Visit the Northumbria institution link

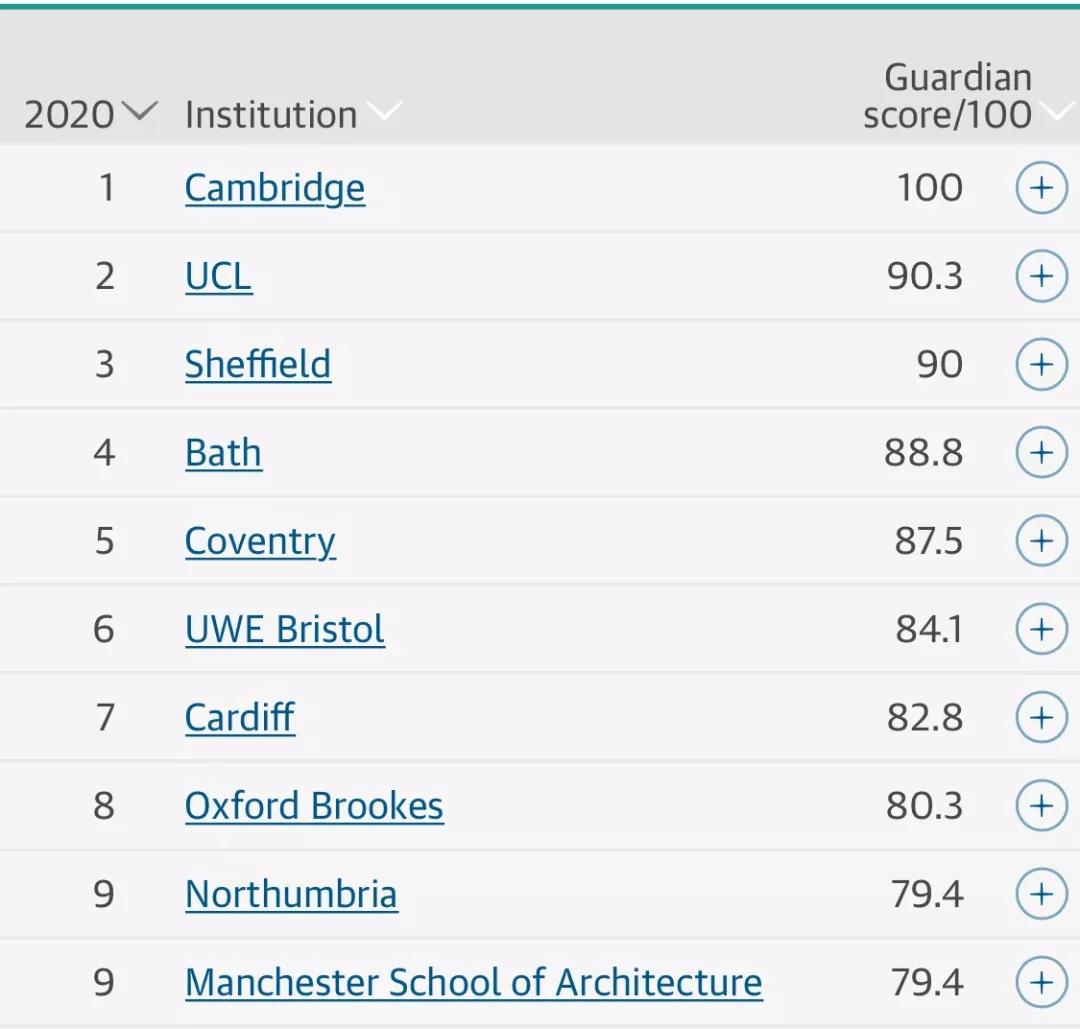(291, 895)
